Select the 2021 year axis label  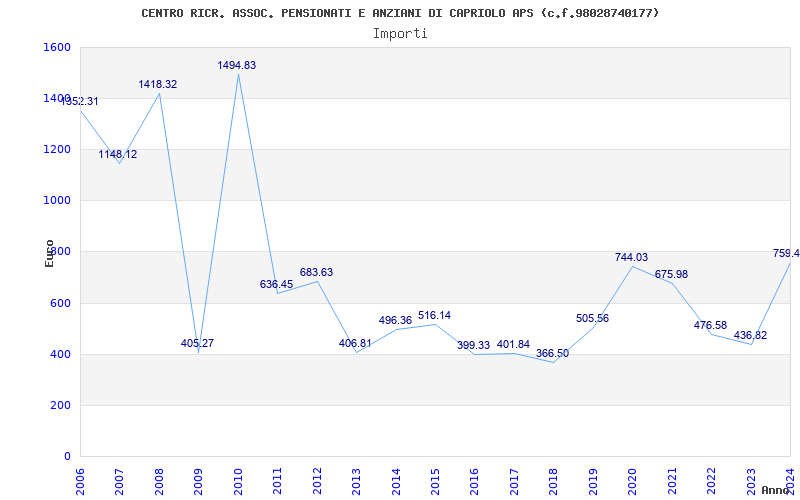click(x=672, y=480)
